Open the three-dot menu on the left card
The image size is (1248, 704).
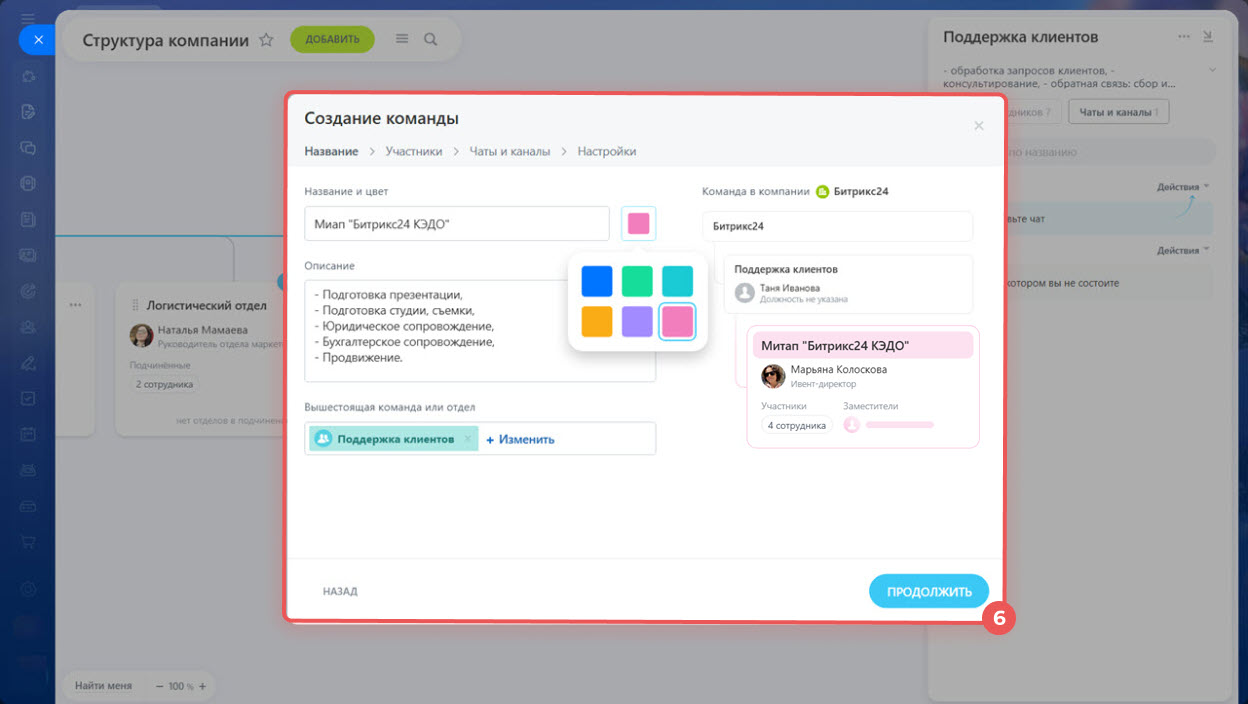click(75, 304)
